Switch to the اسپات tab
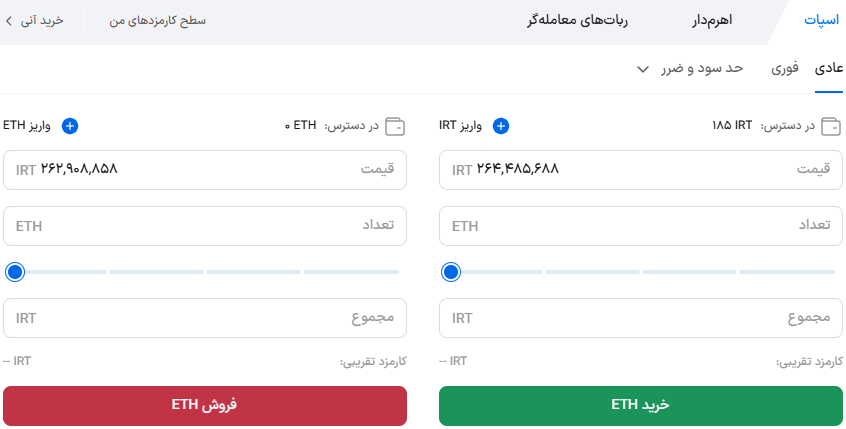Image resolution: width=846 pixels, height=429 pixels. [822, 20]
